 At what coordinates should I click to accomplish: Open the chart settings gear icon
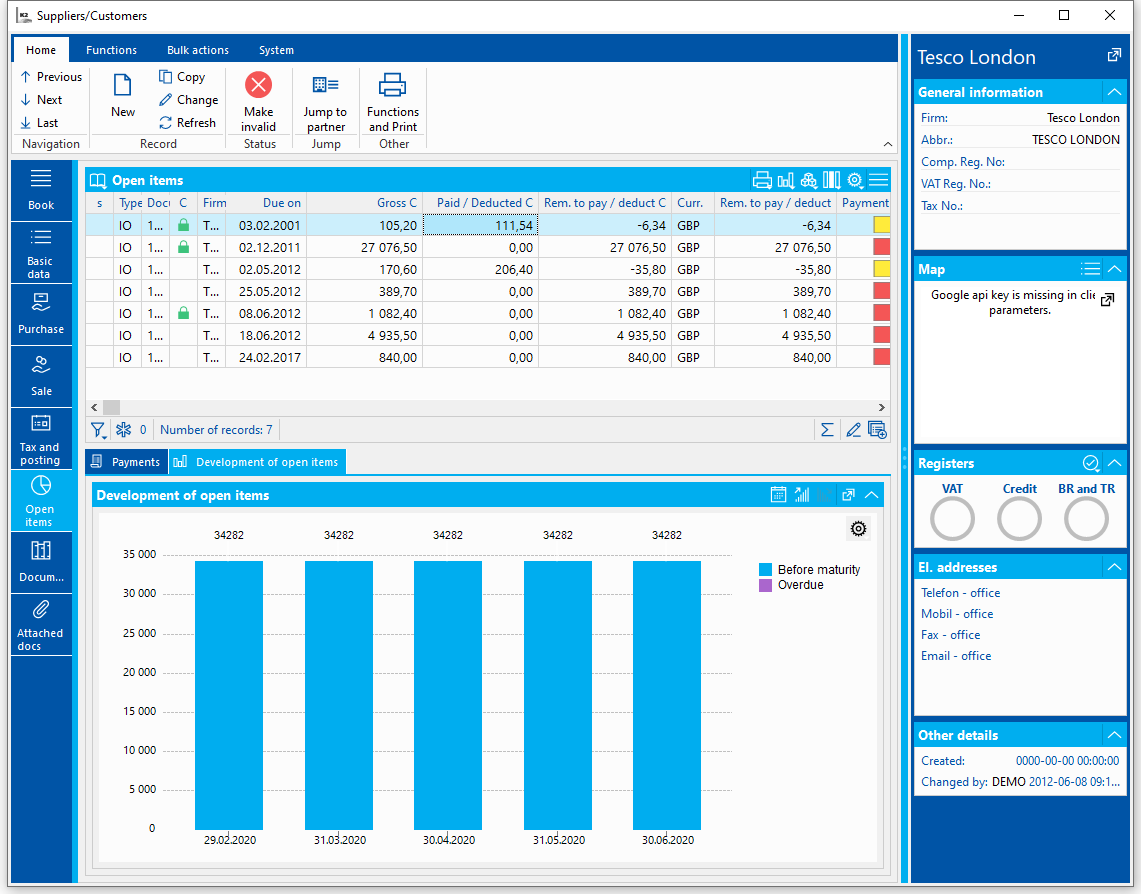point(858,529)
